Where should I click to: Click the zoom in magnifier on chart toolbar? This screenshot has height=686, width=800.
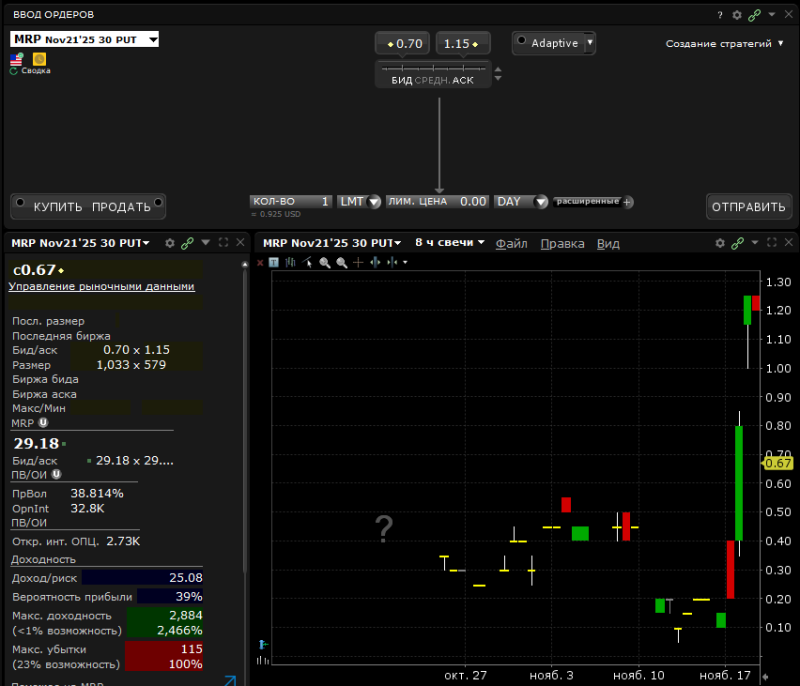(326, 262)
